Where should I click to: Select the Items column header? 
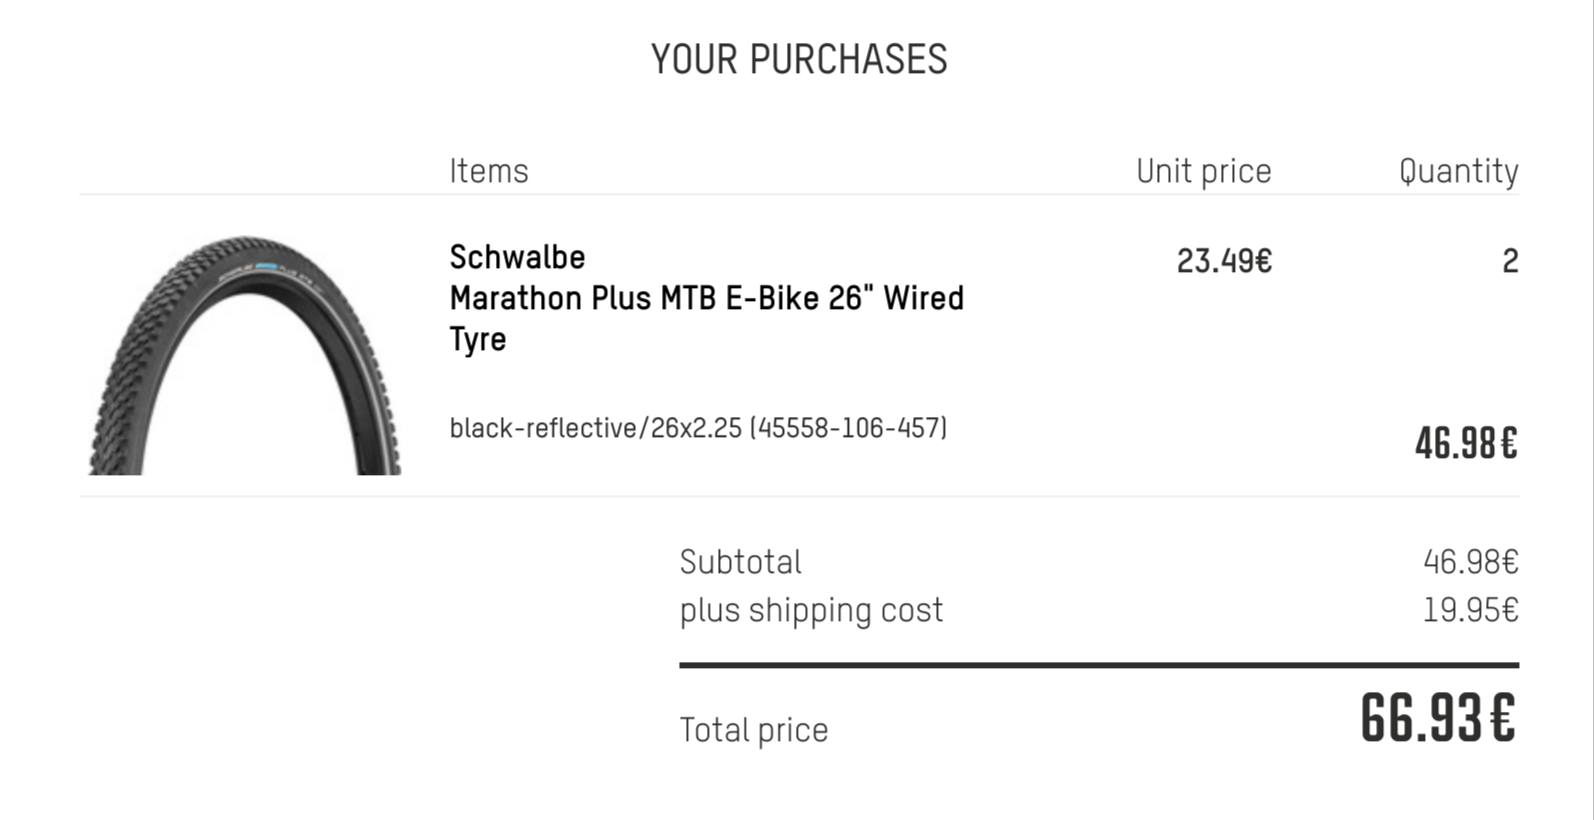tap(488, 171)
